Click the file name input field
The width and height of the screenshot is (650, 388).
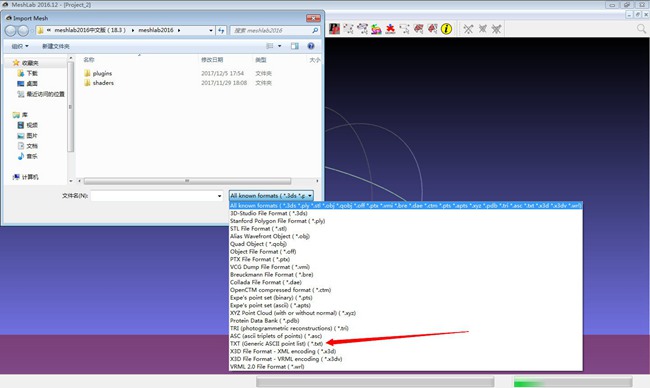[154, 196]
